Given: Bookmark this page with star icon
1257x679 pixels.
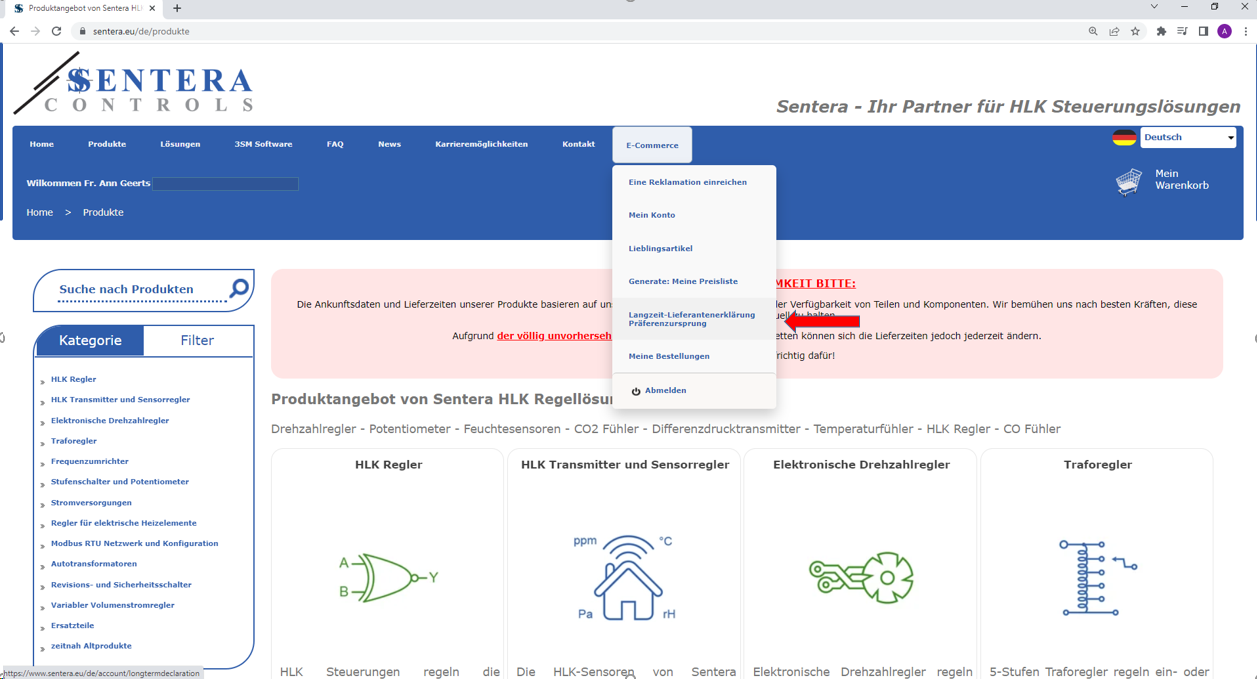Looking at the screenshot, I should pos(1135,31).
